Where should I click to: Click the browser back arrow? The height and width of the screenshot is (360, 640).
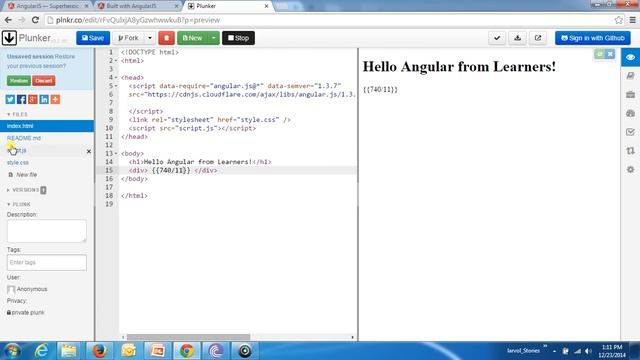8,20
